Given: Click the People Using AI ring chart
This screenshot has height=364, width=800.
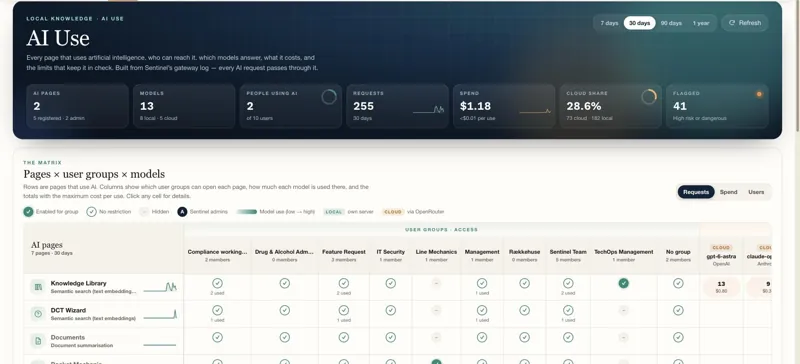Looking at the screenshot, I should pos(329,97).
